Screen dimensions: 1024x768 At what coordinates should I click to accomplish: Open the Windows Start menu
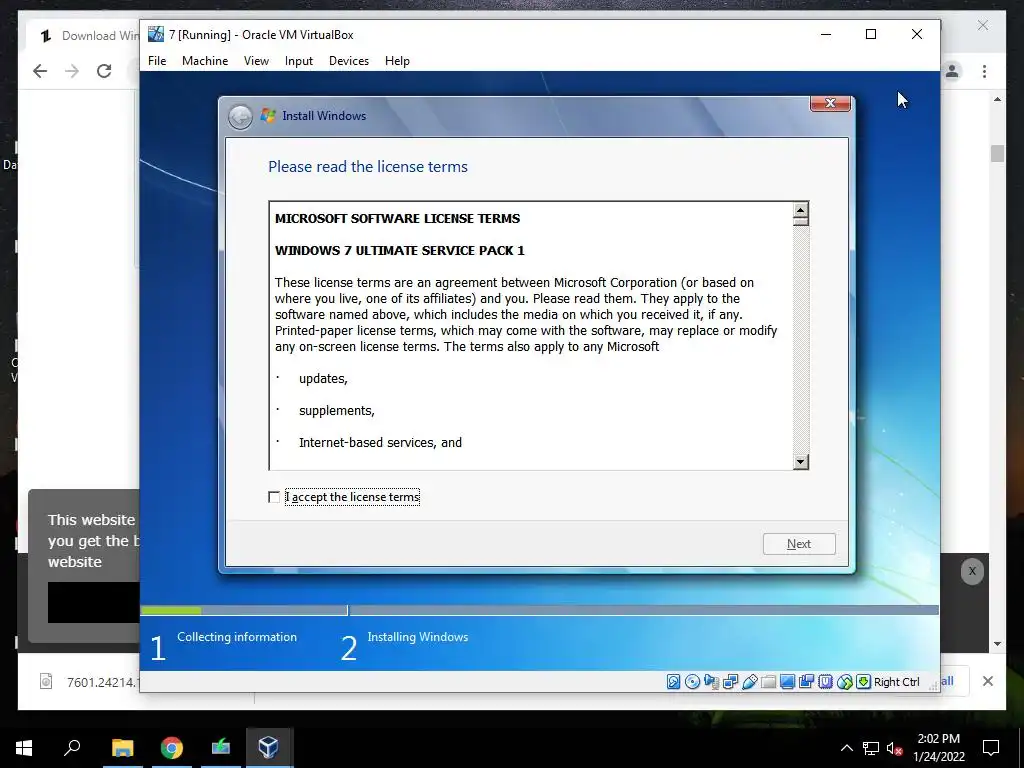tap(24, 748)
